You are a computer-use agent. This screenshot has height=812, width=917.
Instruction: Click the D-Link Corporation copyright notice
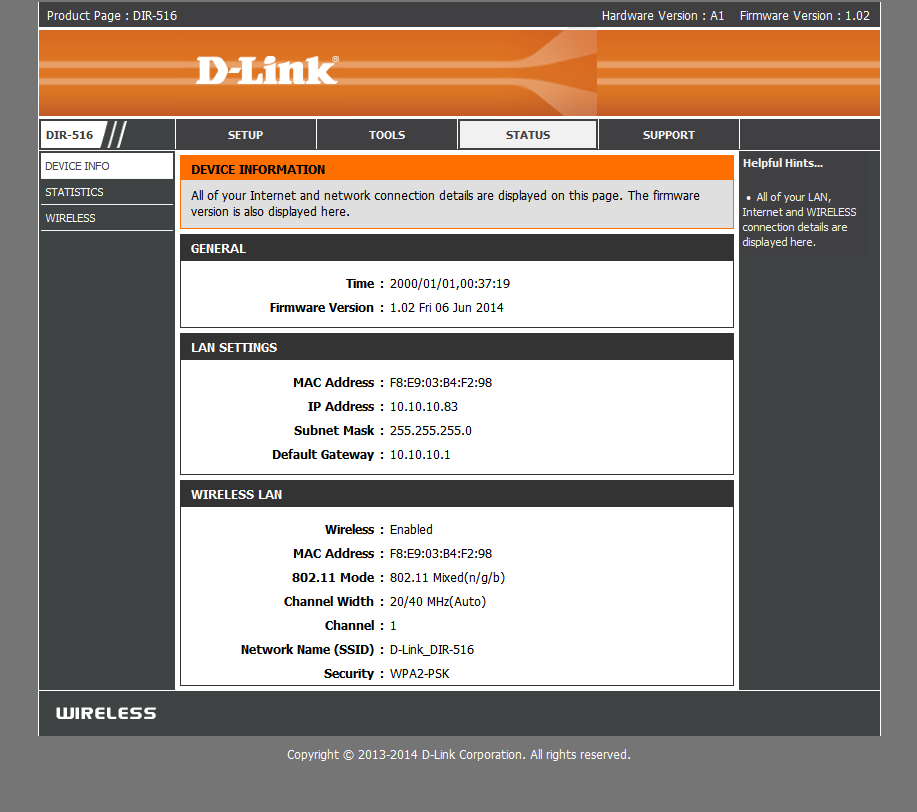[x=458, y=755]
